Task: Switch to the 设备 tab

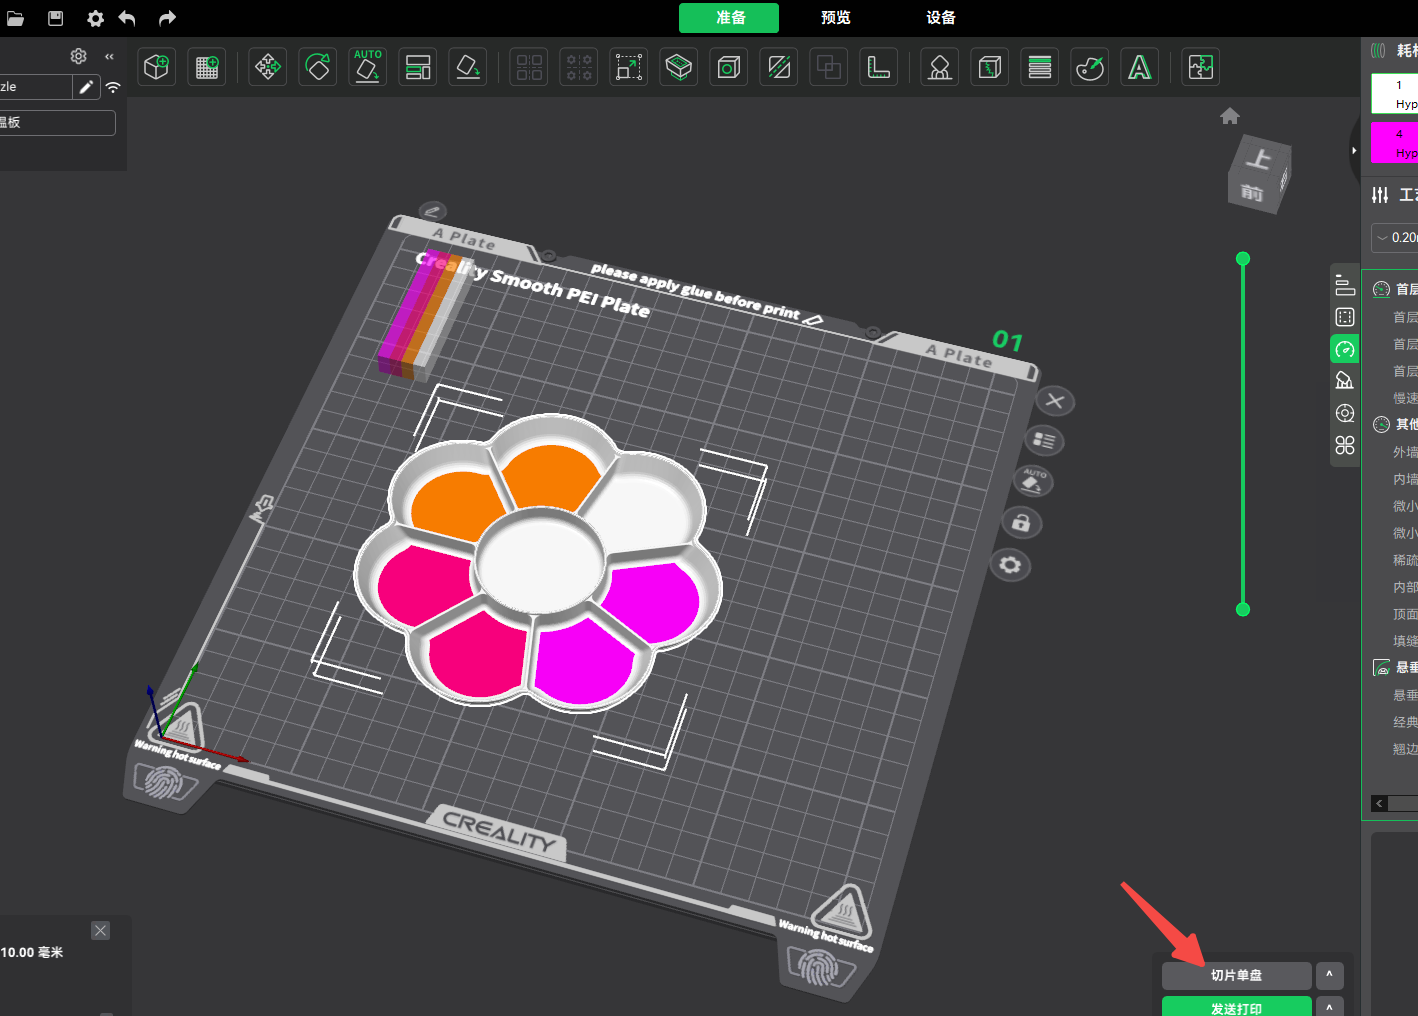Action: click(941, 18)
